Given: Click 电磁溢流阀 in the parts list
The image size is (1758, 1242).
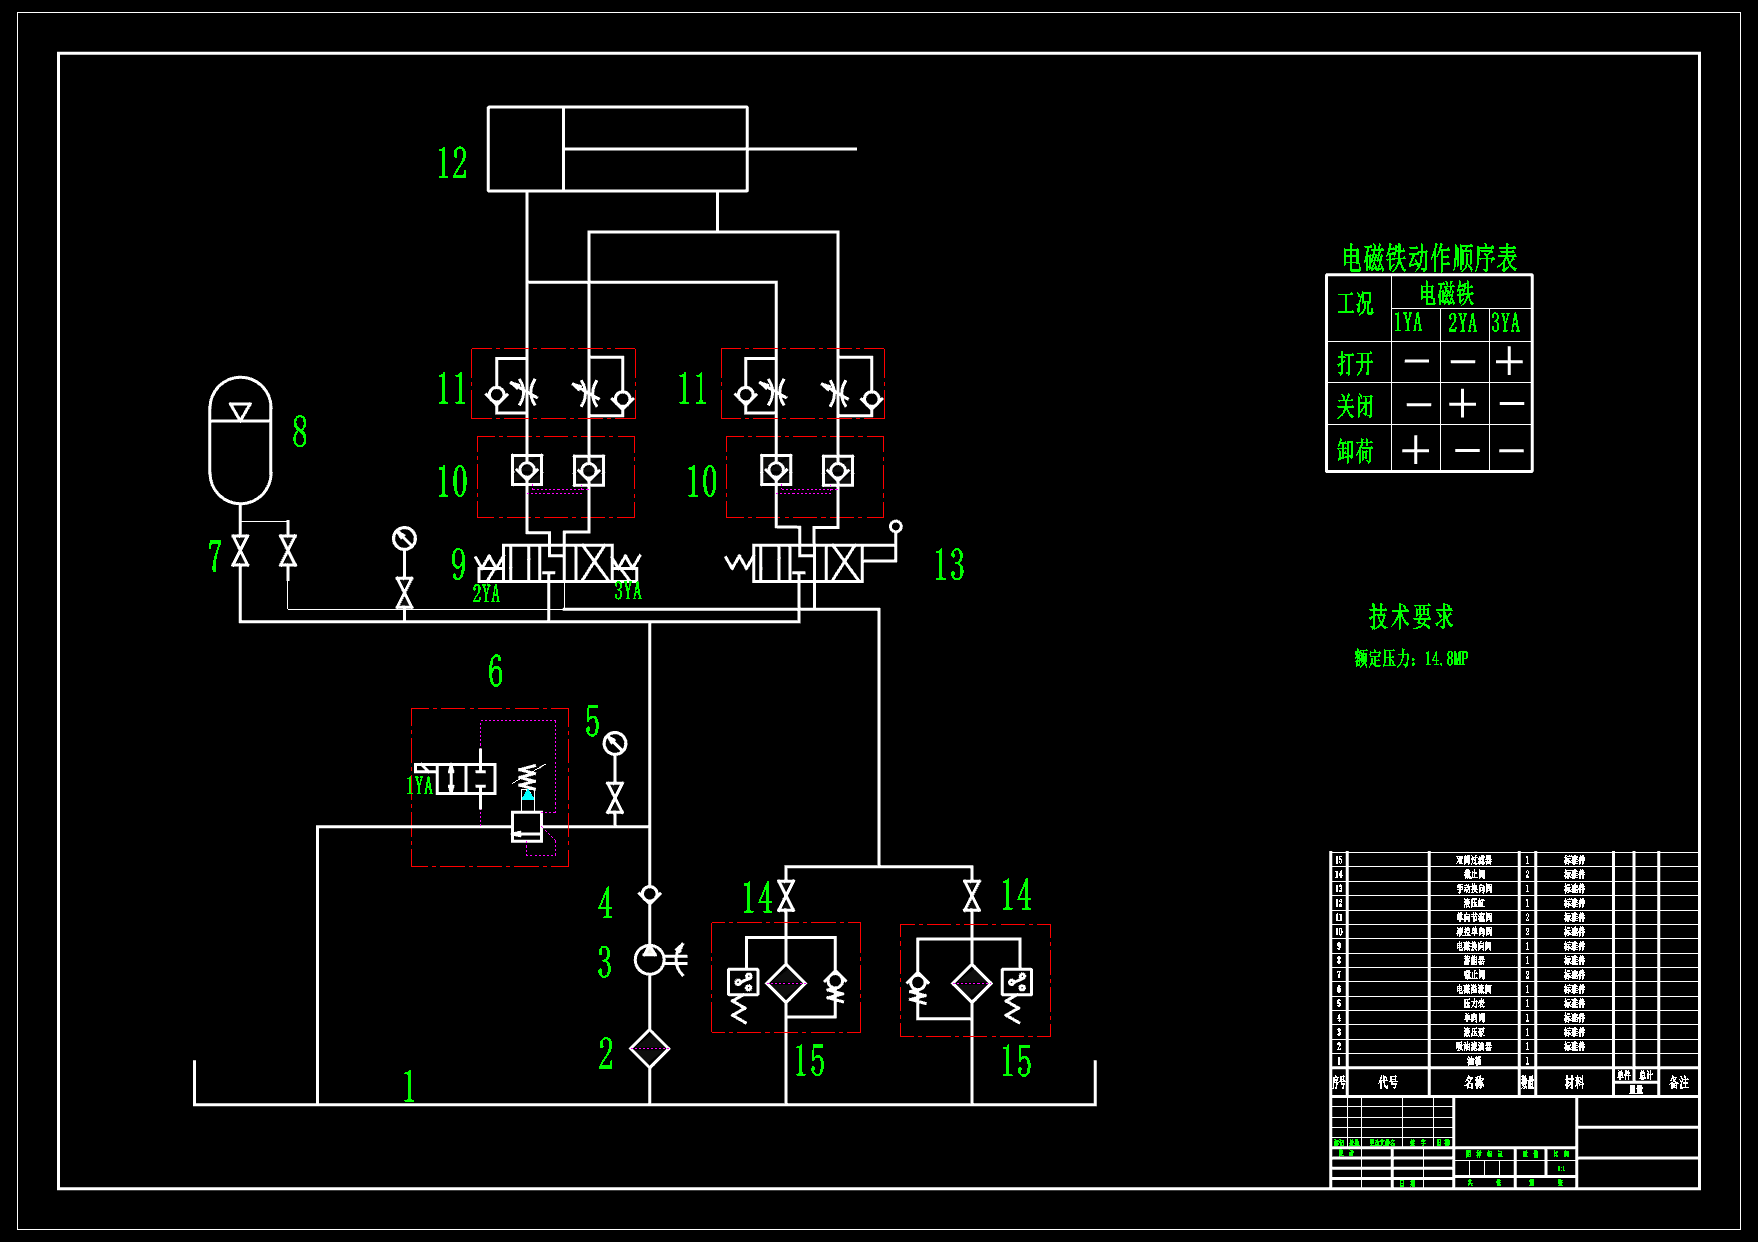Looking at the screenshot, I should [x=1474, y=989].
